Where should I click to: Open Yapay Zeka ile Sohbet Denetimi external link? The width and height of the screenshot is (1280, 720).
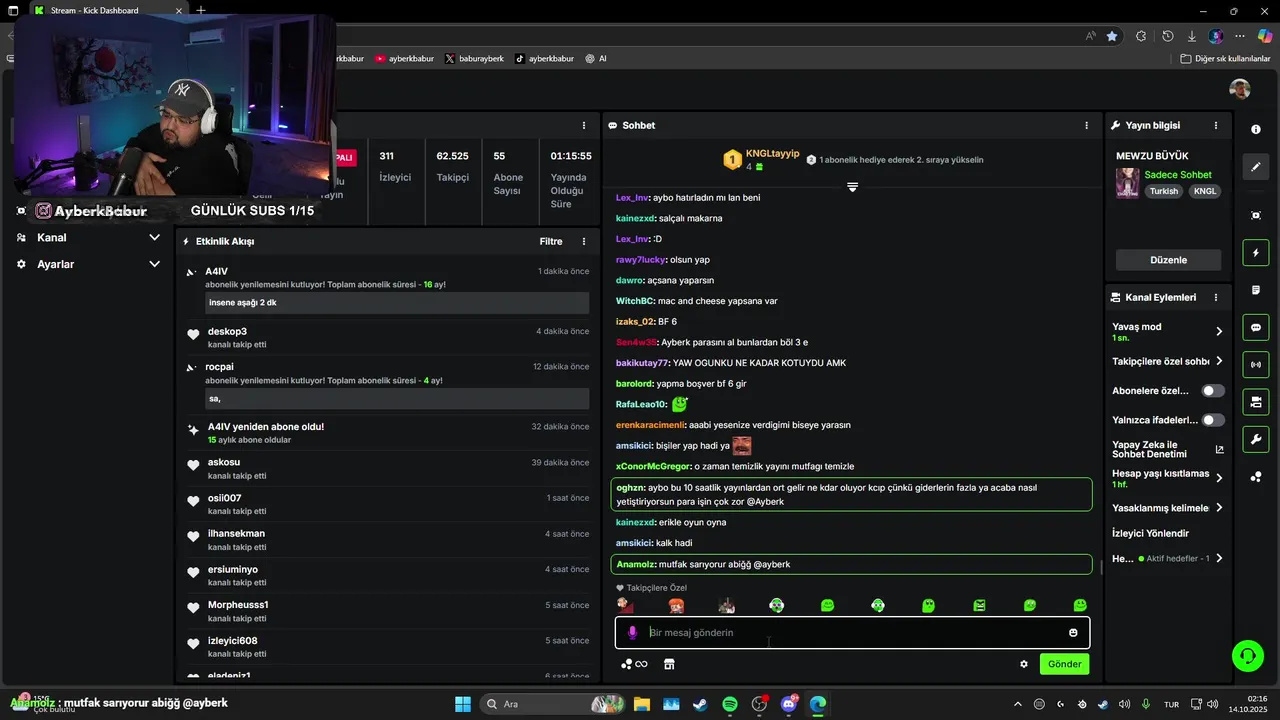(1219, 450)
